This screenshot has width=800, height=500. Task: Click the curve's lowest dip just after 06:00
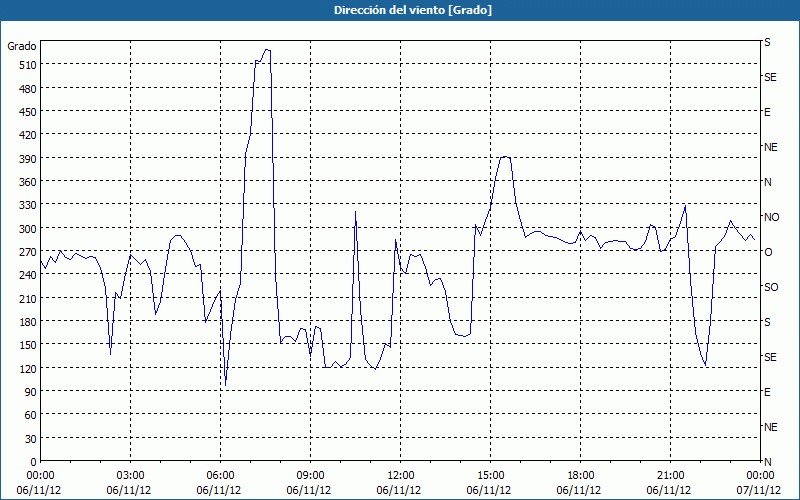[226, 385]
